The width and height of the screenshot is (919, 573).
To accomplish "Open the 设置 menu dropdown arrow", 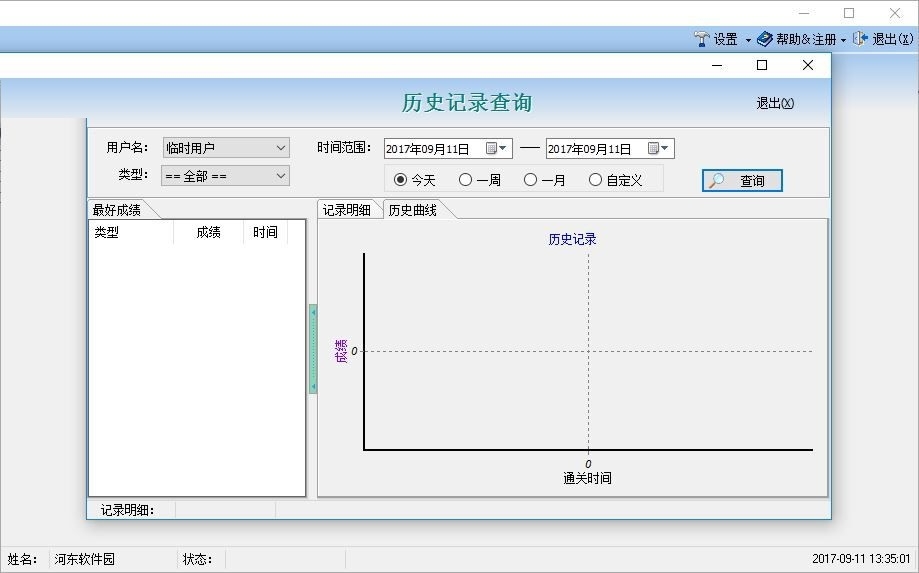I will pyautogui.click(x=748, y=40).
